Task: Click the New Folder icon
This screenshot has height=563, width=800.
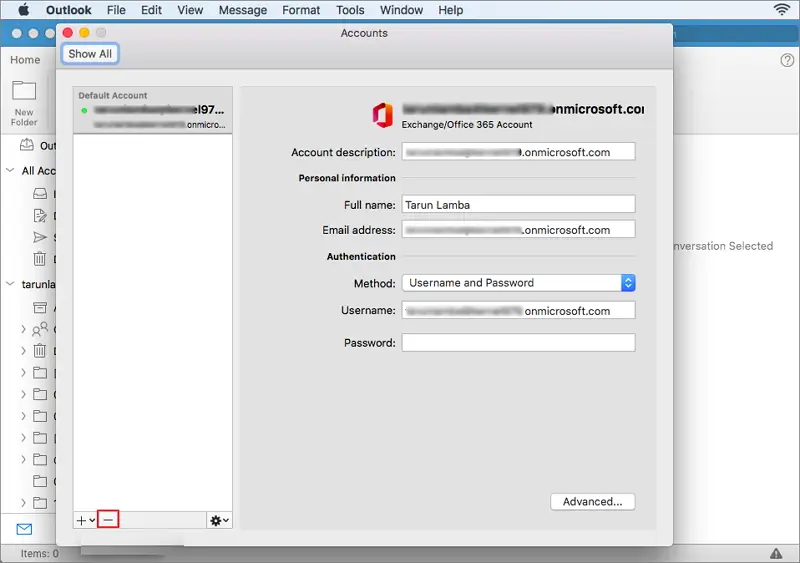Action: click(24, 91)
